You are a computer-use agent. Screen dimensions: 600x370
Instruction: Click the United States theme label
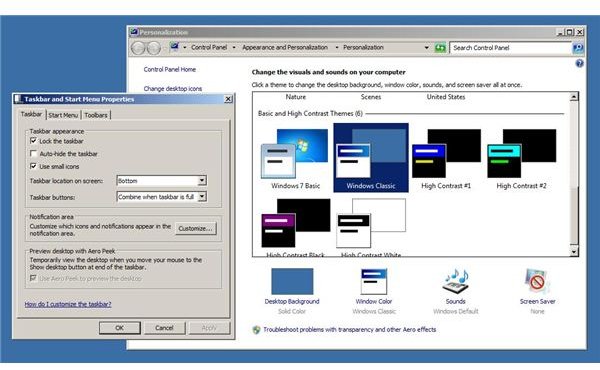(x=446, y=97)
